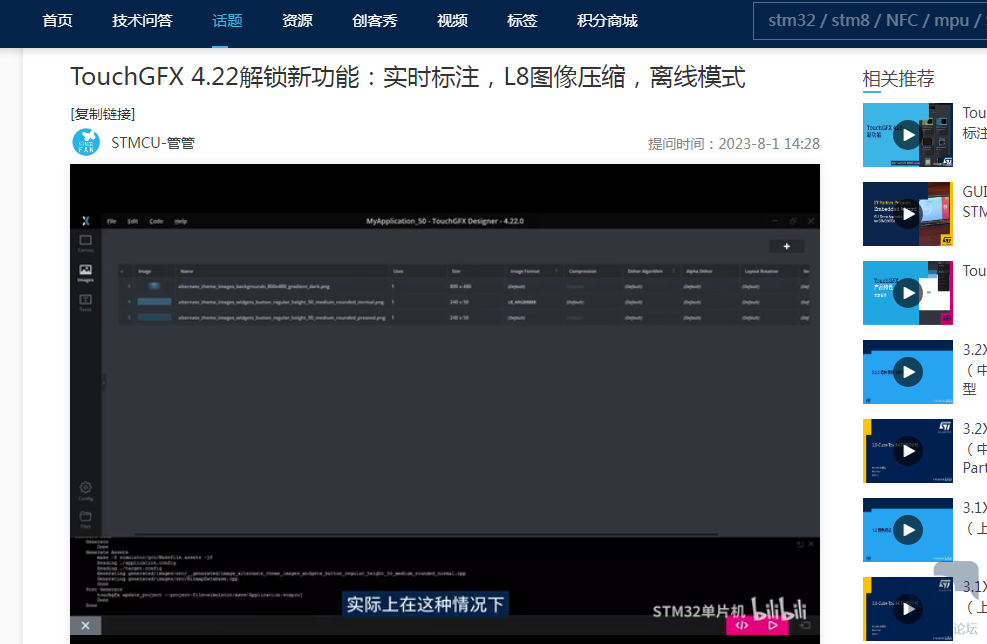Click the rounded_pressed.png image row in video
987x644 pixels.
[x=465, y=318]
